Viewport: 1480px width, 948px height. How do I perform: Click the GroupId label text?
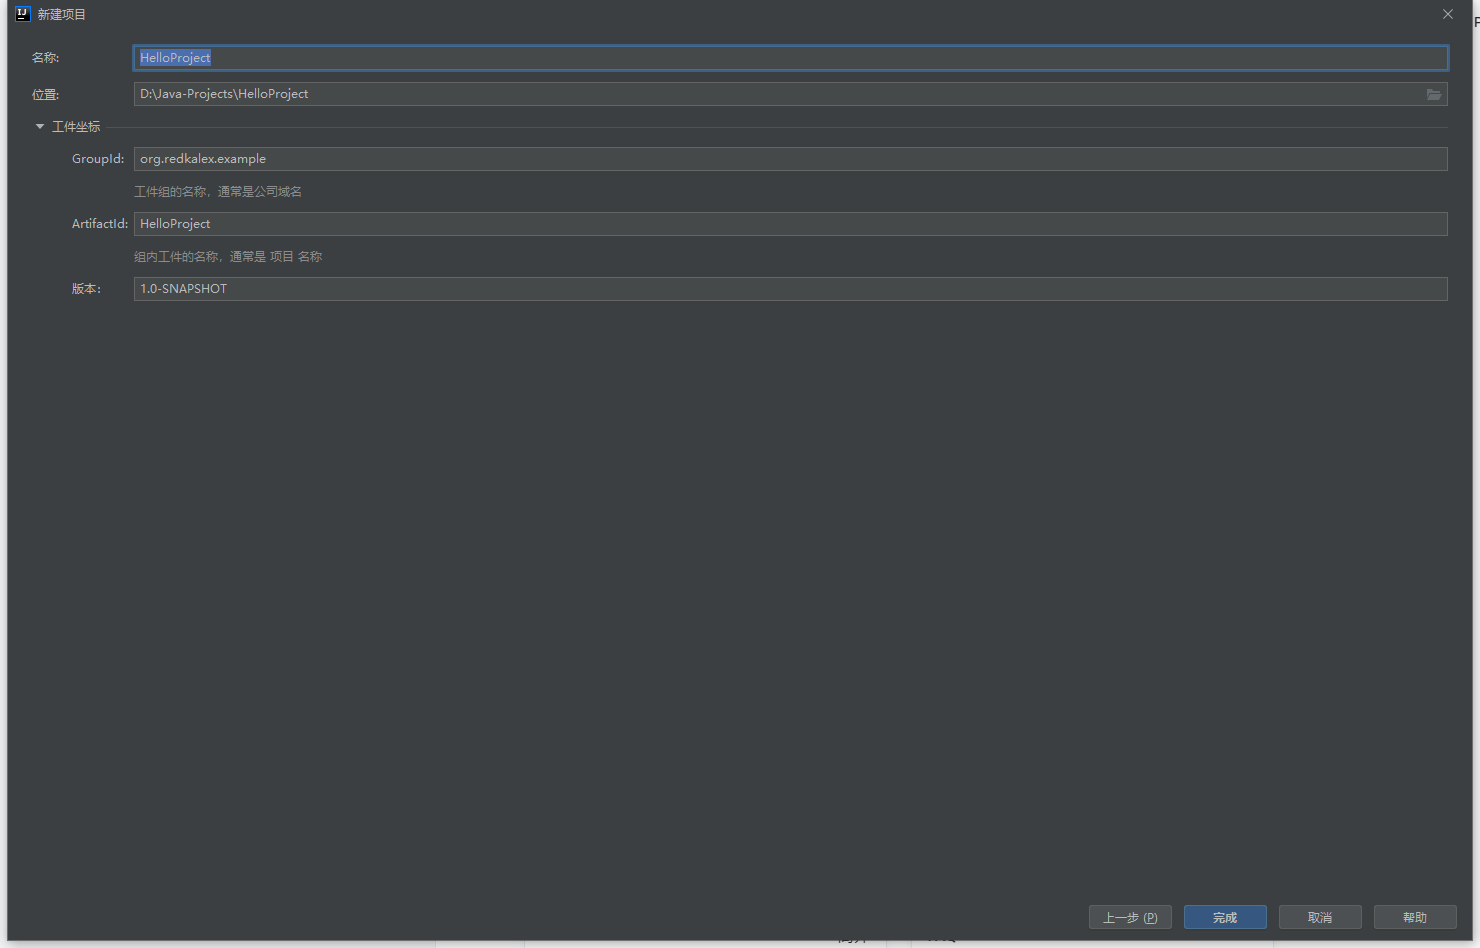coord(97,159)
